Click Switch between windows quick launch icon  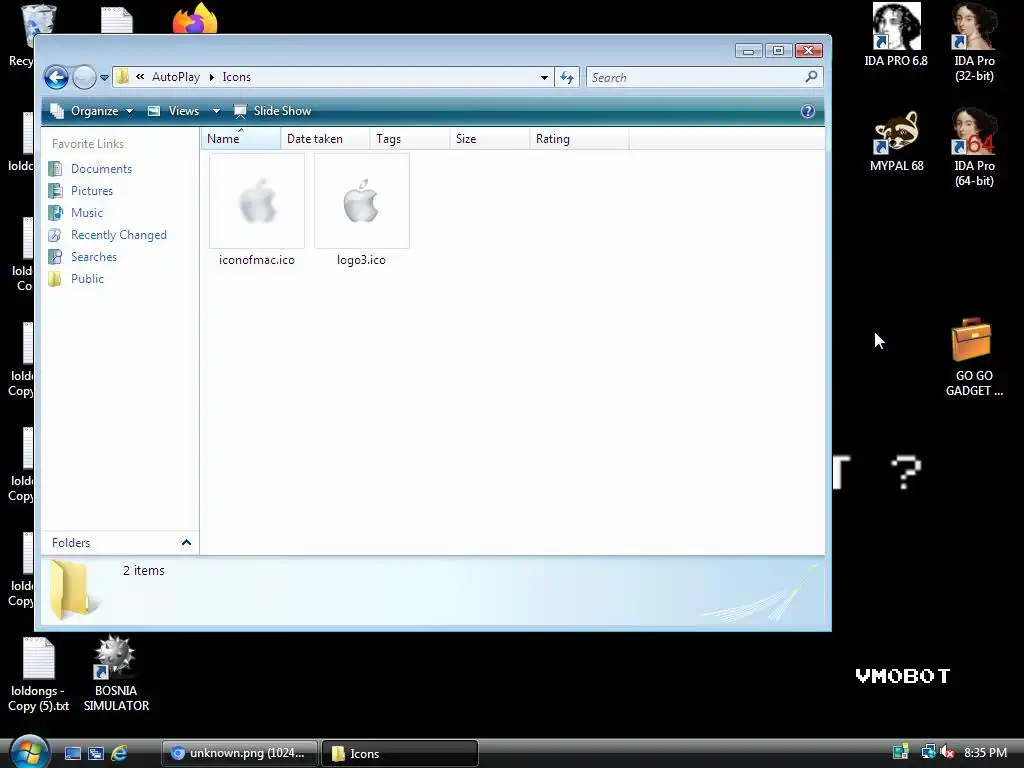tap(96, 753)
